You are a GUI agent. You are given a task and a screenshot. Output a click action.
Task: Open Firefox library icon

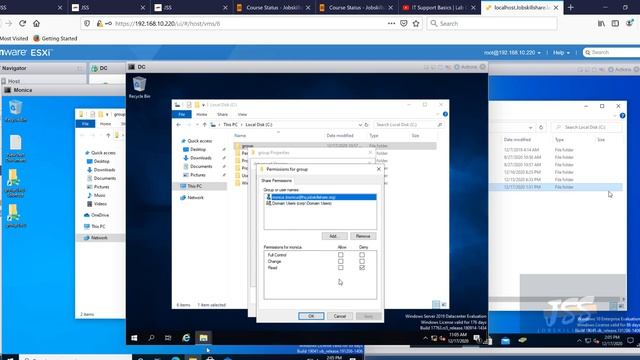[x=601, y=24]
